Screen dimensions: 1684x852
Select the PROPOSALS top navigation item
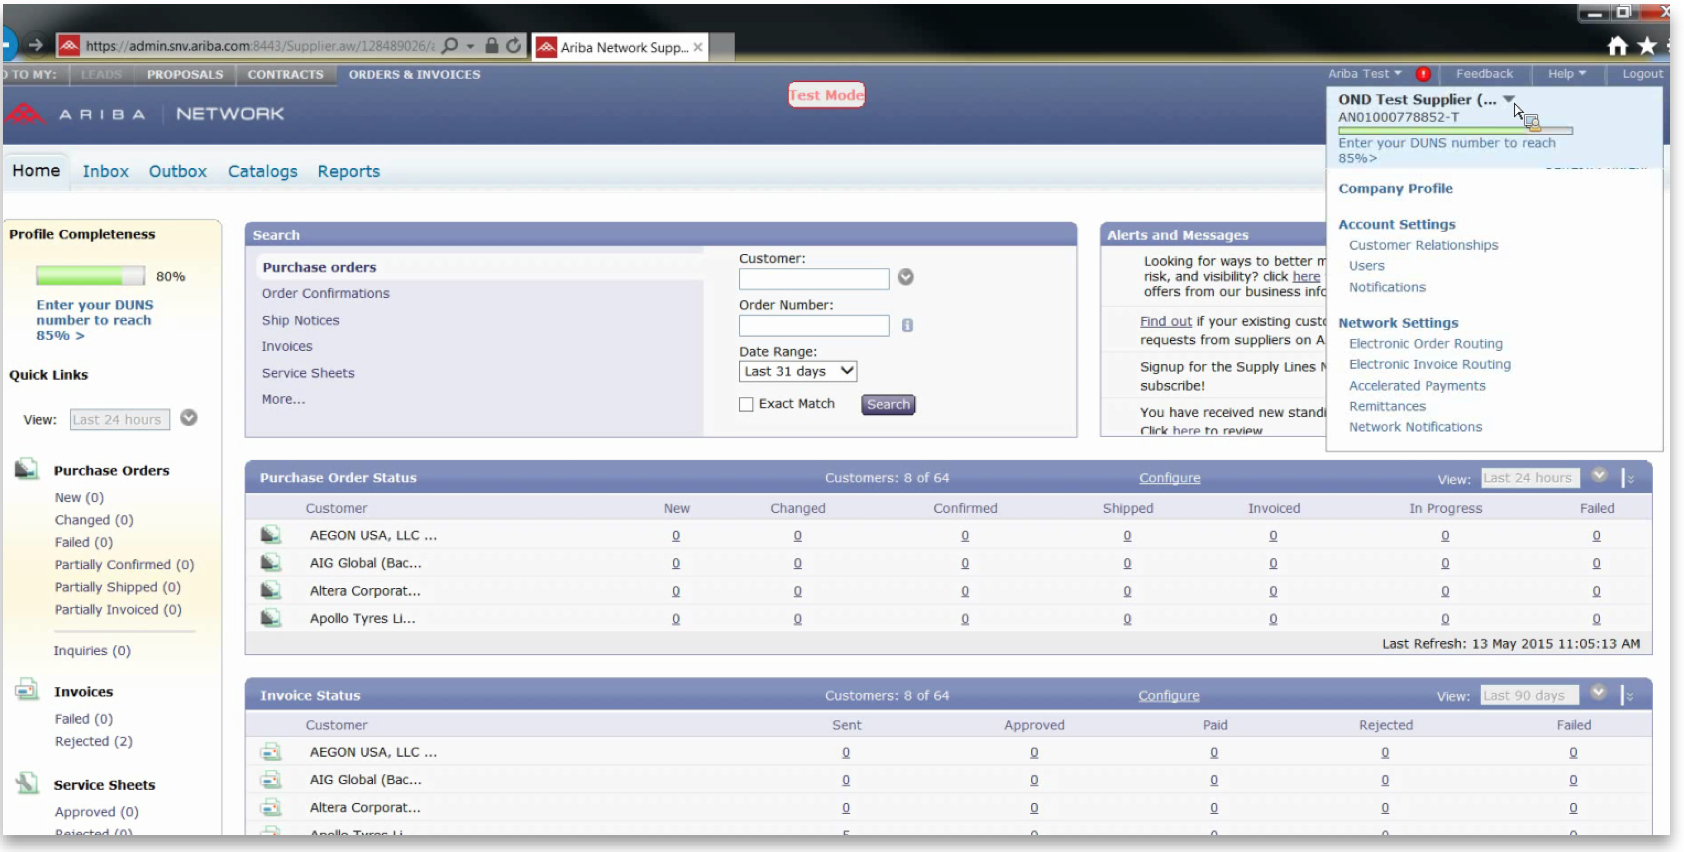pyautogui.click(x=185, y=74)
